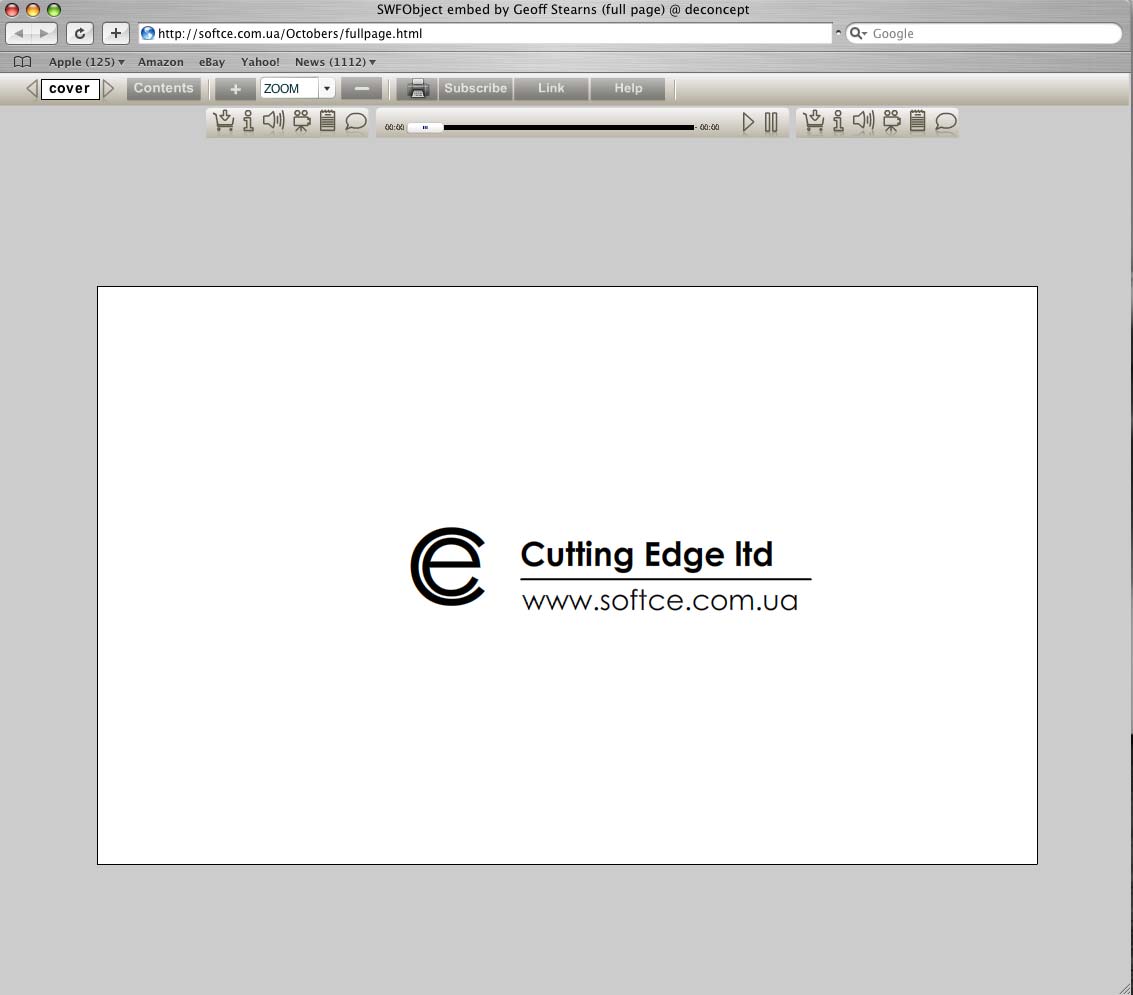This screenshot has height=995, width=1133.
Task: Open the Contents button
Action: (163, 88)
